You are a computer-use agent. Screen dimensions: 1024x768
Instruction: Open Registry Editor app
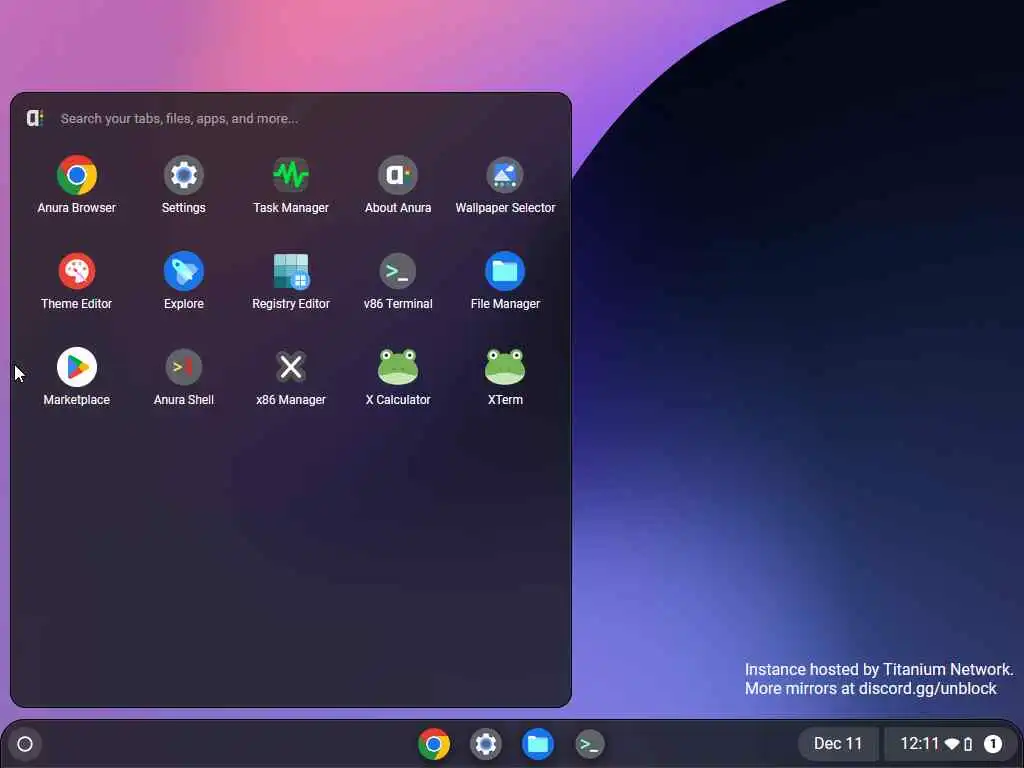click(291, 281)
